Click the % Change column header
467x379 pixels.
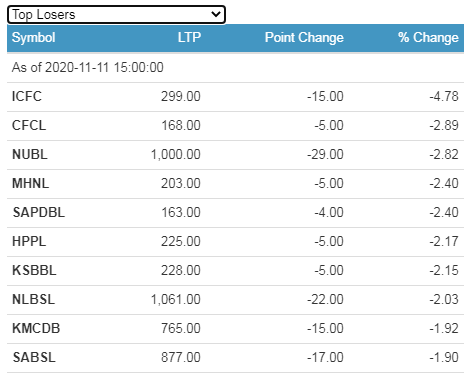428,37
